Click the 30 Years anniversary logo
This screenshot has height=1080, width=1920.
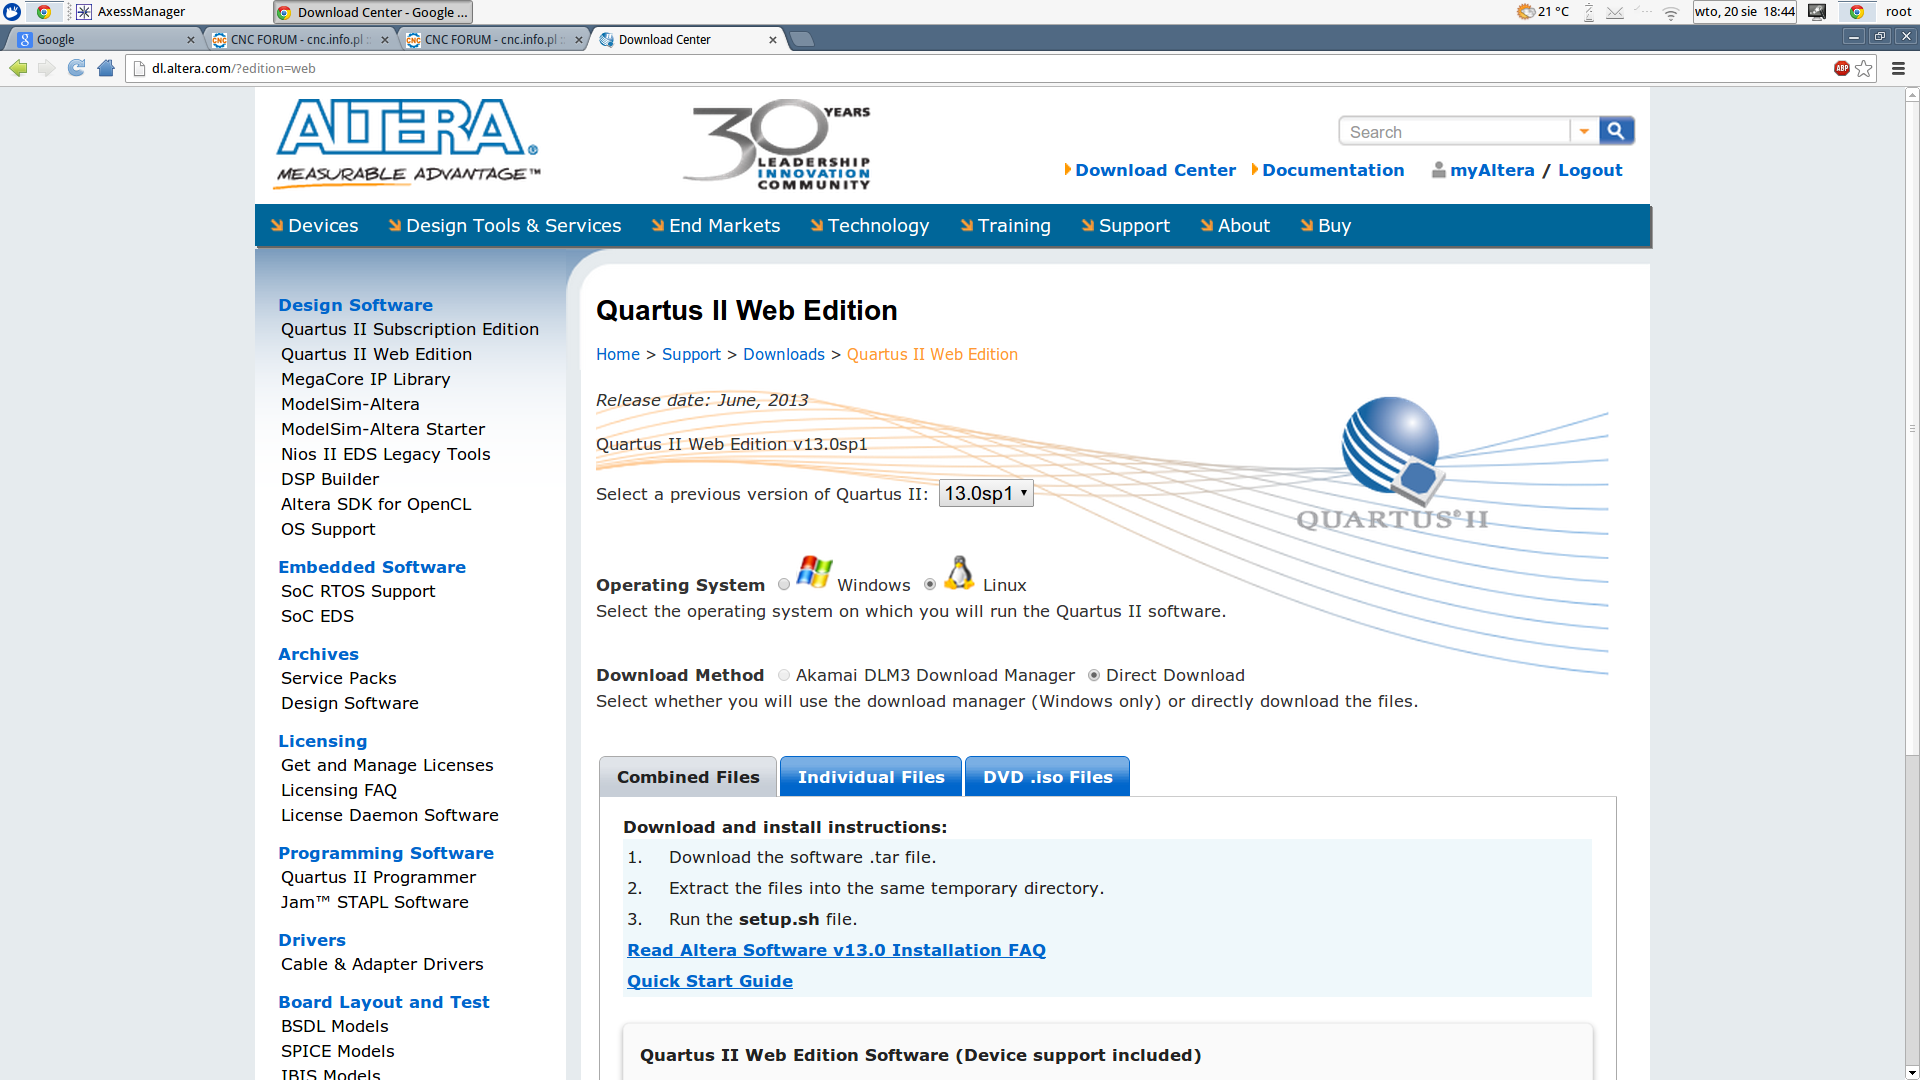[778, 145]
